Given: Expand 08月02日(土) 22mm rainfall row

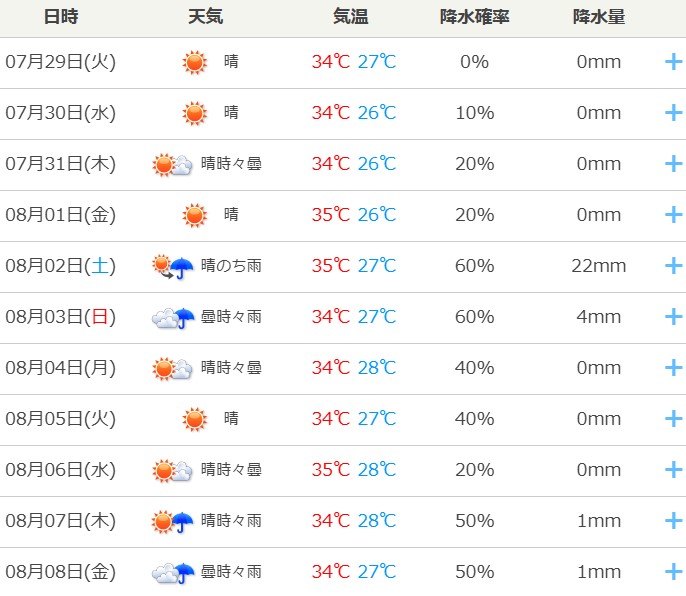Looking at the screenshot, I should [673, 266].
